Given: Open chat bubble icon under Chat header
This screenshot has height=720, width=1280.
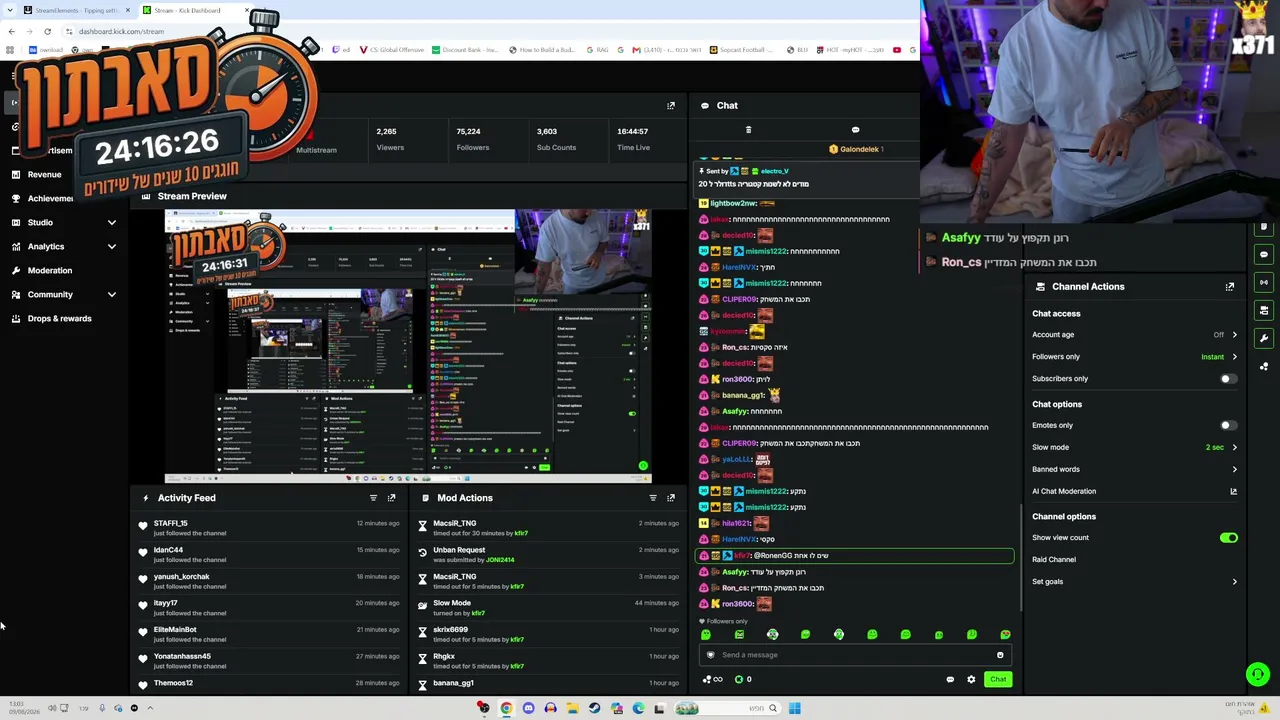Looking at the screenshot, I should click(x=855, y=130).
